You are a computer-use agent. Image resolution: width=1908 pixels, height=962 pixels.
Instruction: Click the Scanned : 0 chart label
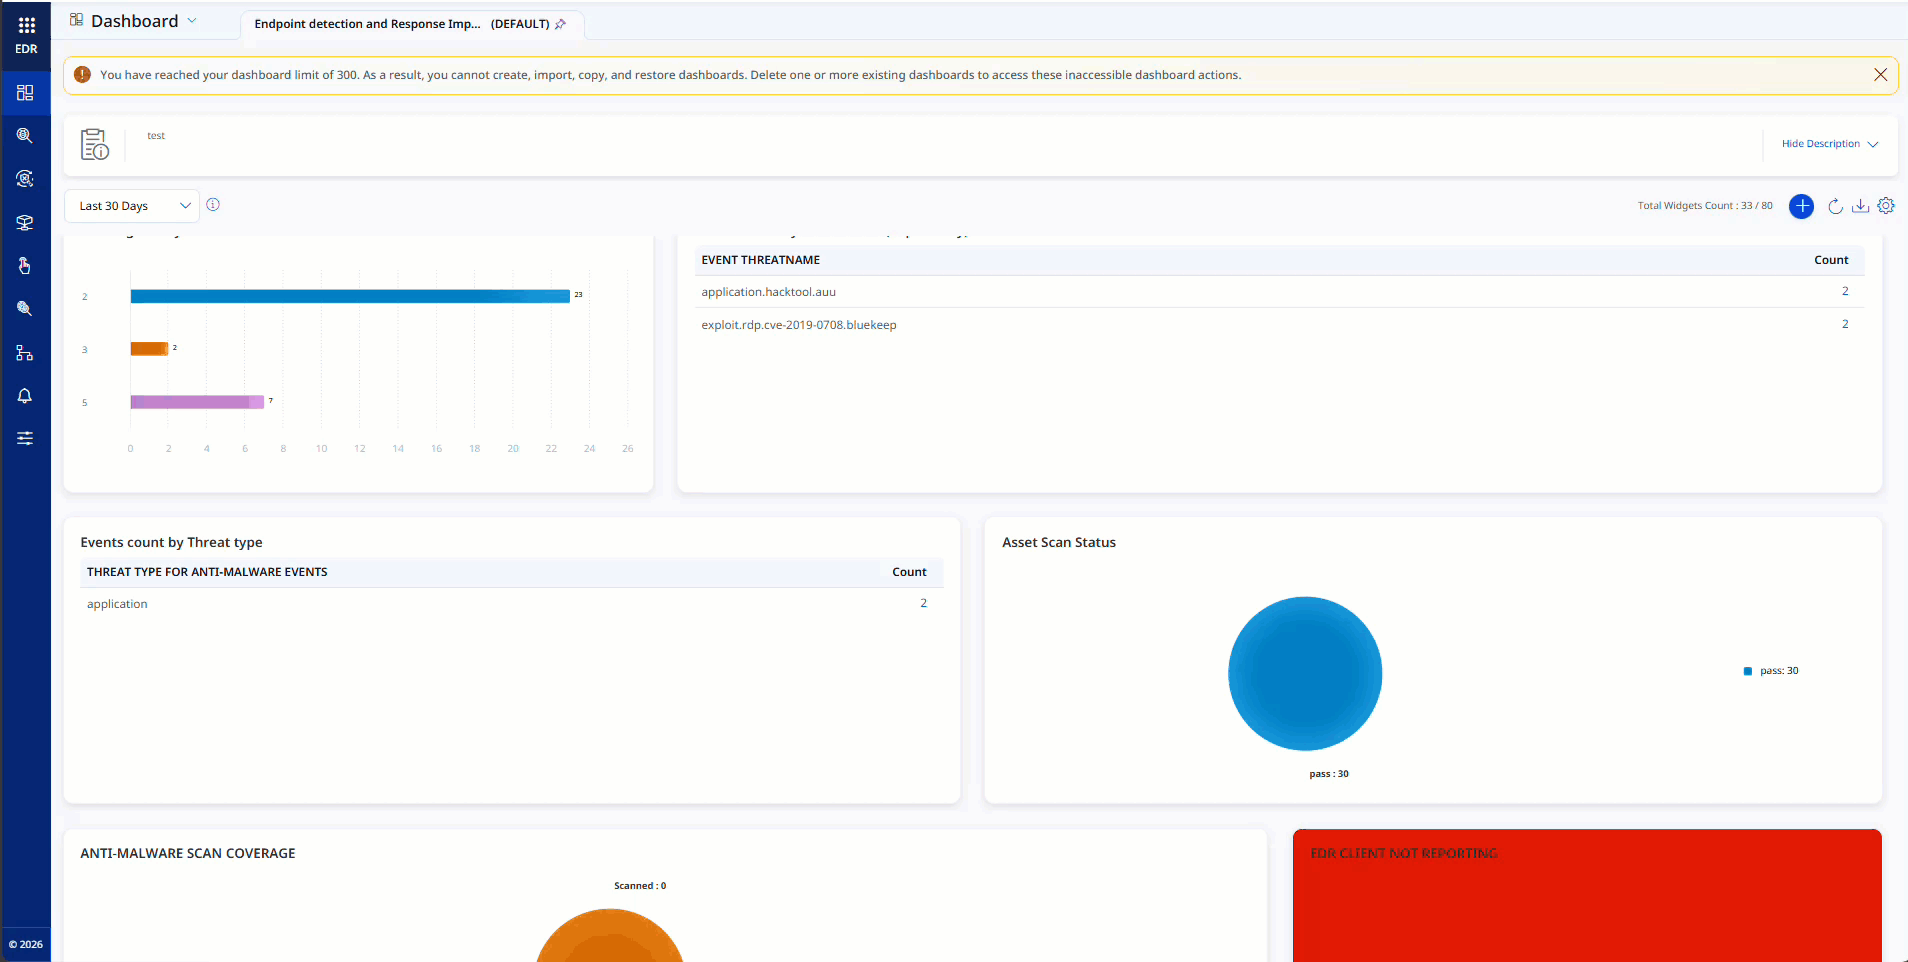coord(640,886)
